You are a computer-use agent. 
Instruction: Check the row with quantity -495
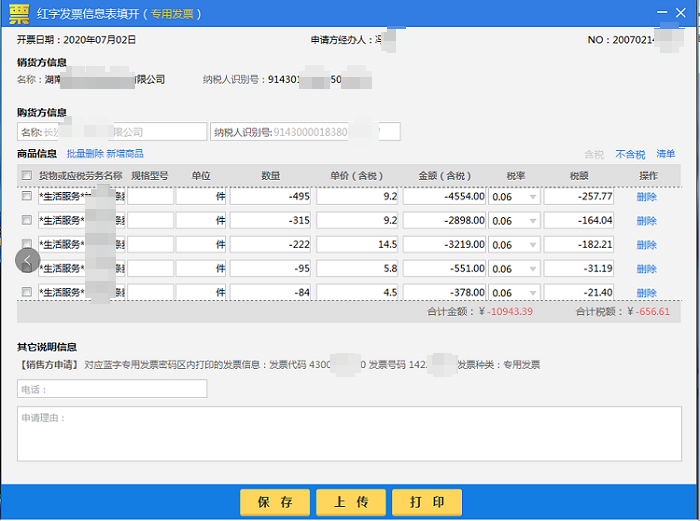tap(26, 197)
